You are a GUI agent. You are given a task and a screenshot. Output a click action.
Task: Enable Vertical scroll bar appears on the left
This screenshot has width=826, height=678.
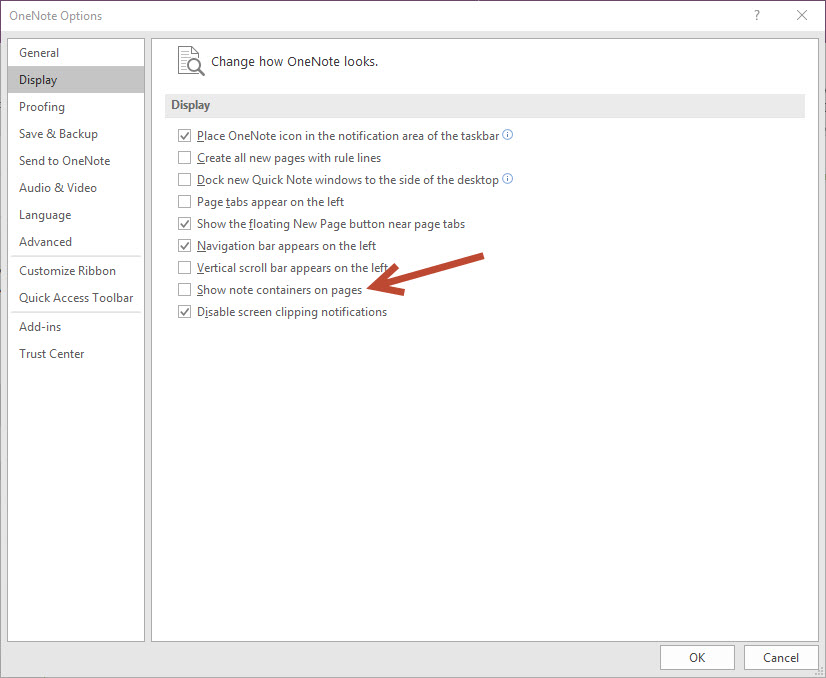point(184,268)
